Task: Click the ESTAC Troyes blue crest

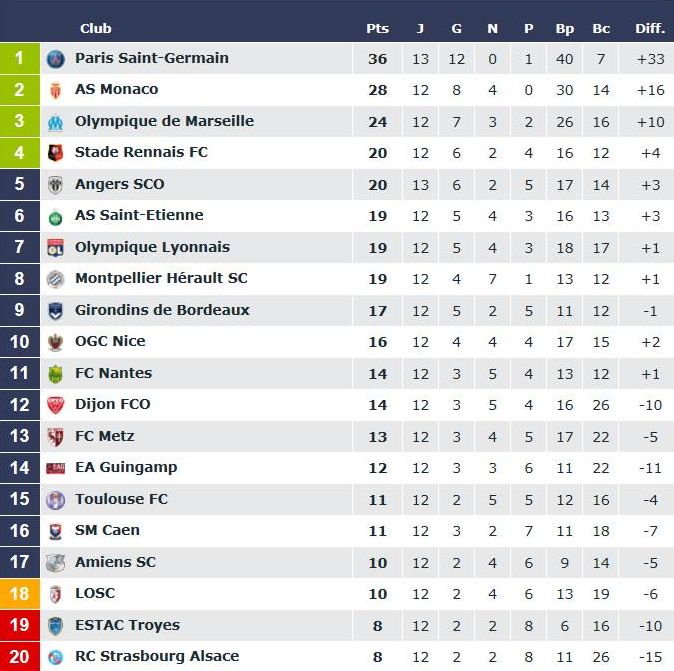Action: pos(56,626)
